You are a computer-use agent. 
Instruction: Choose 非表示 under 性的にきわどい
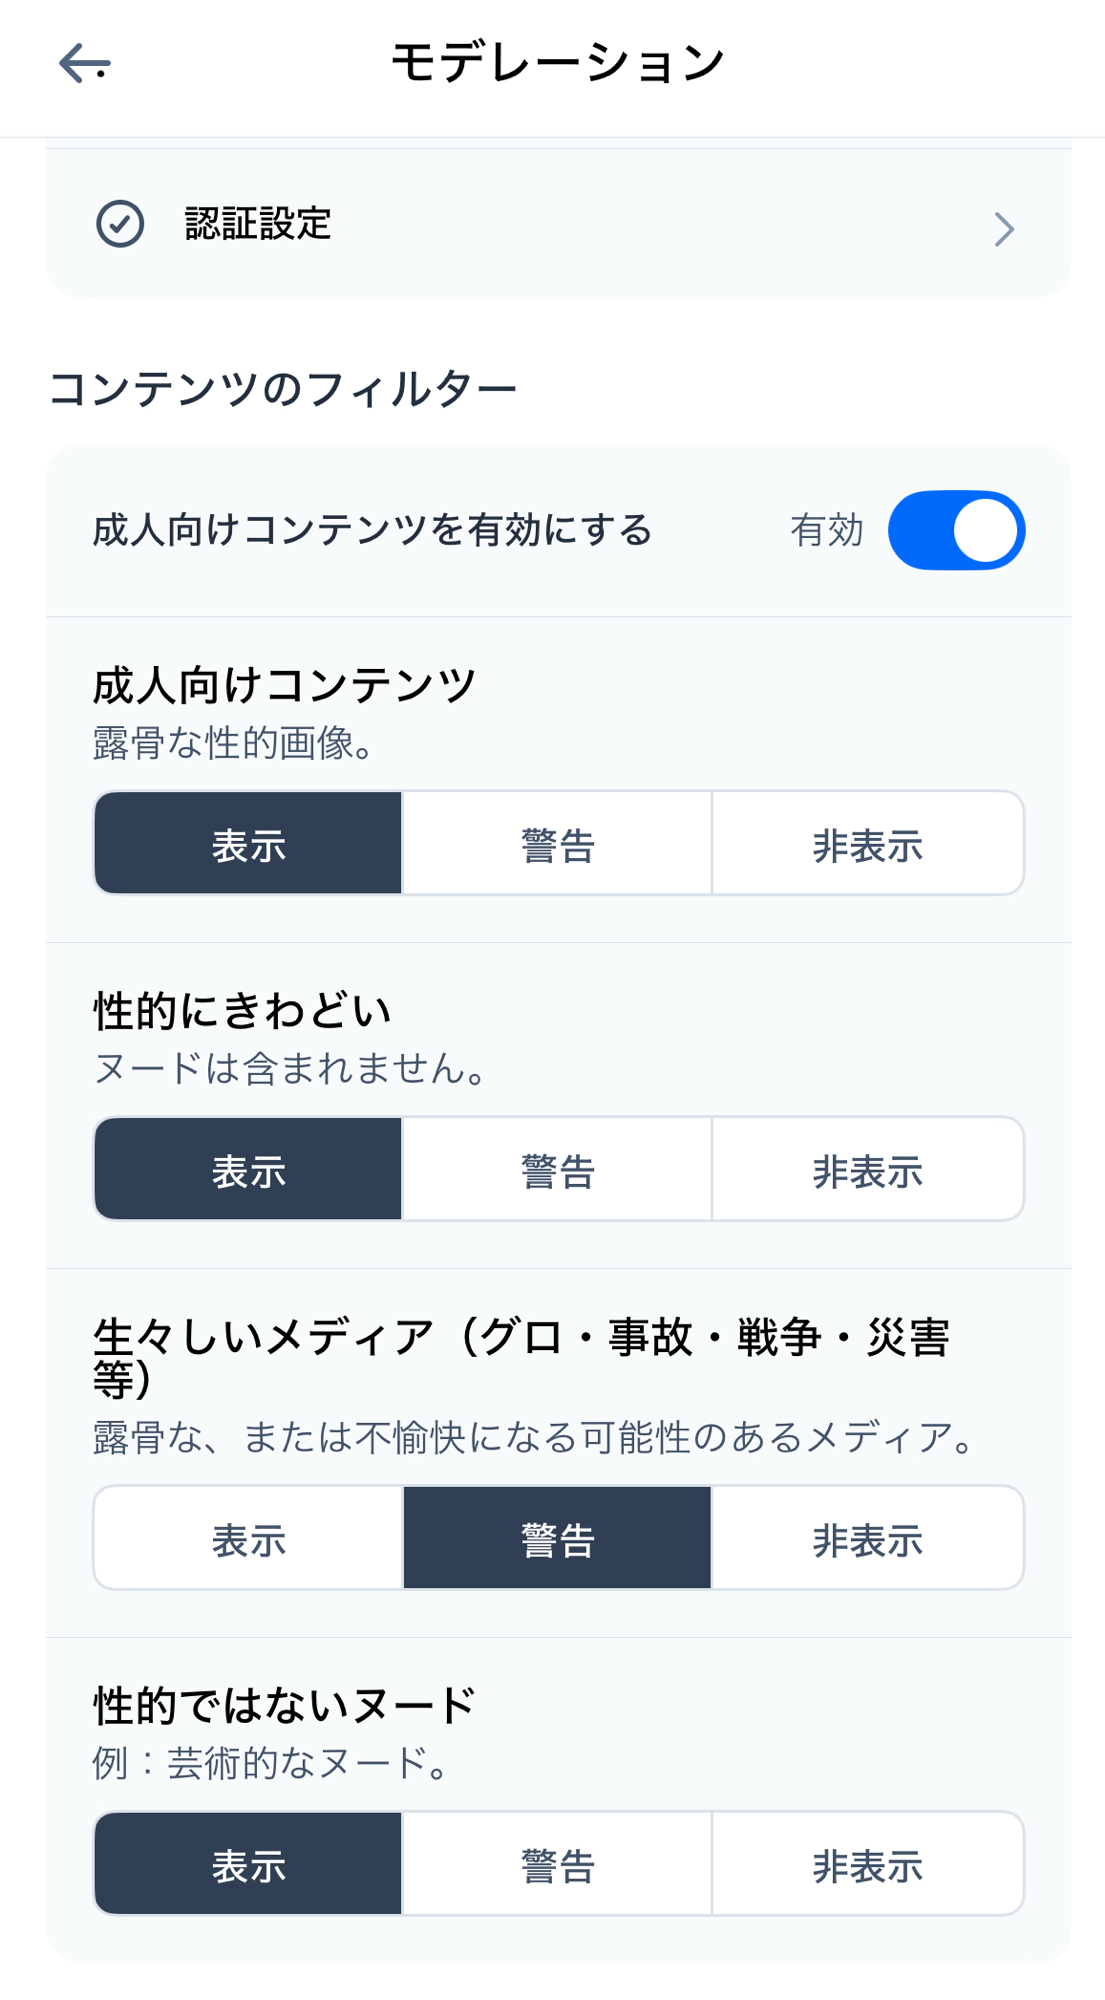pos(867,1169)
